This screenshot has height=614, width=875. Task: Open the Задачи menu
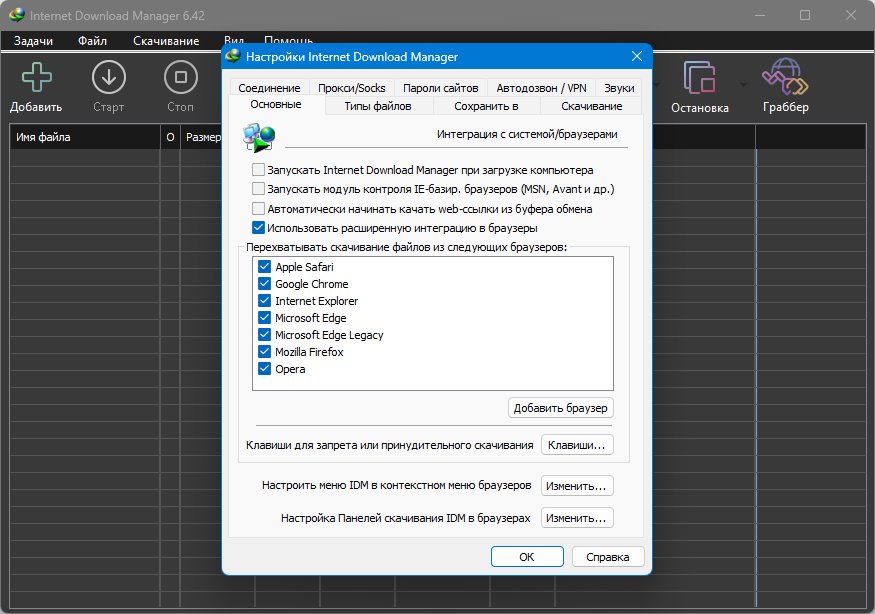(33, 41)
